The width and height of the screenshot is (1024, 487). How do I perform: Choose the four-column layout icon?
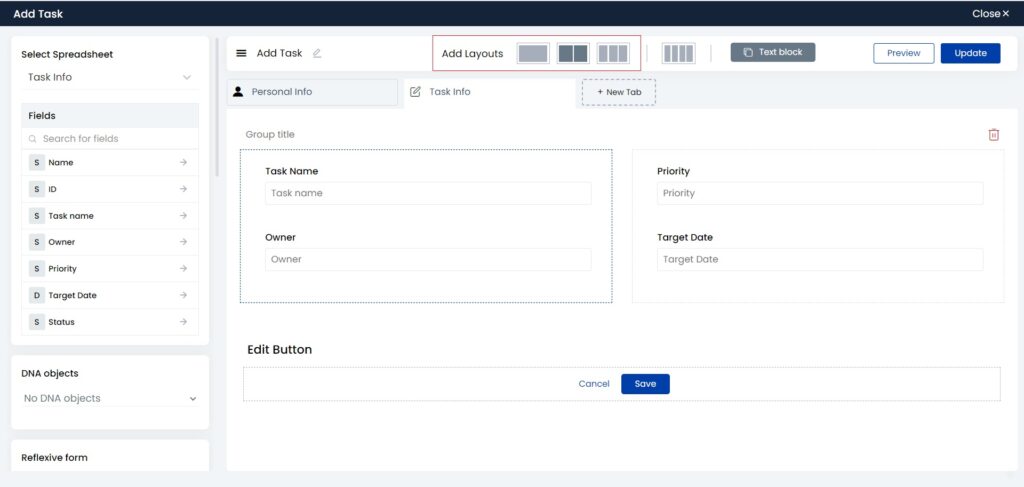tap(678, 54)
